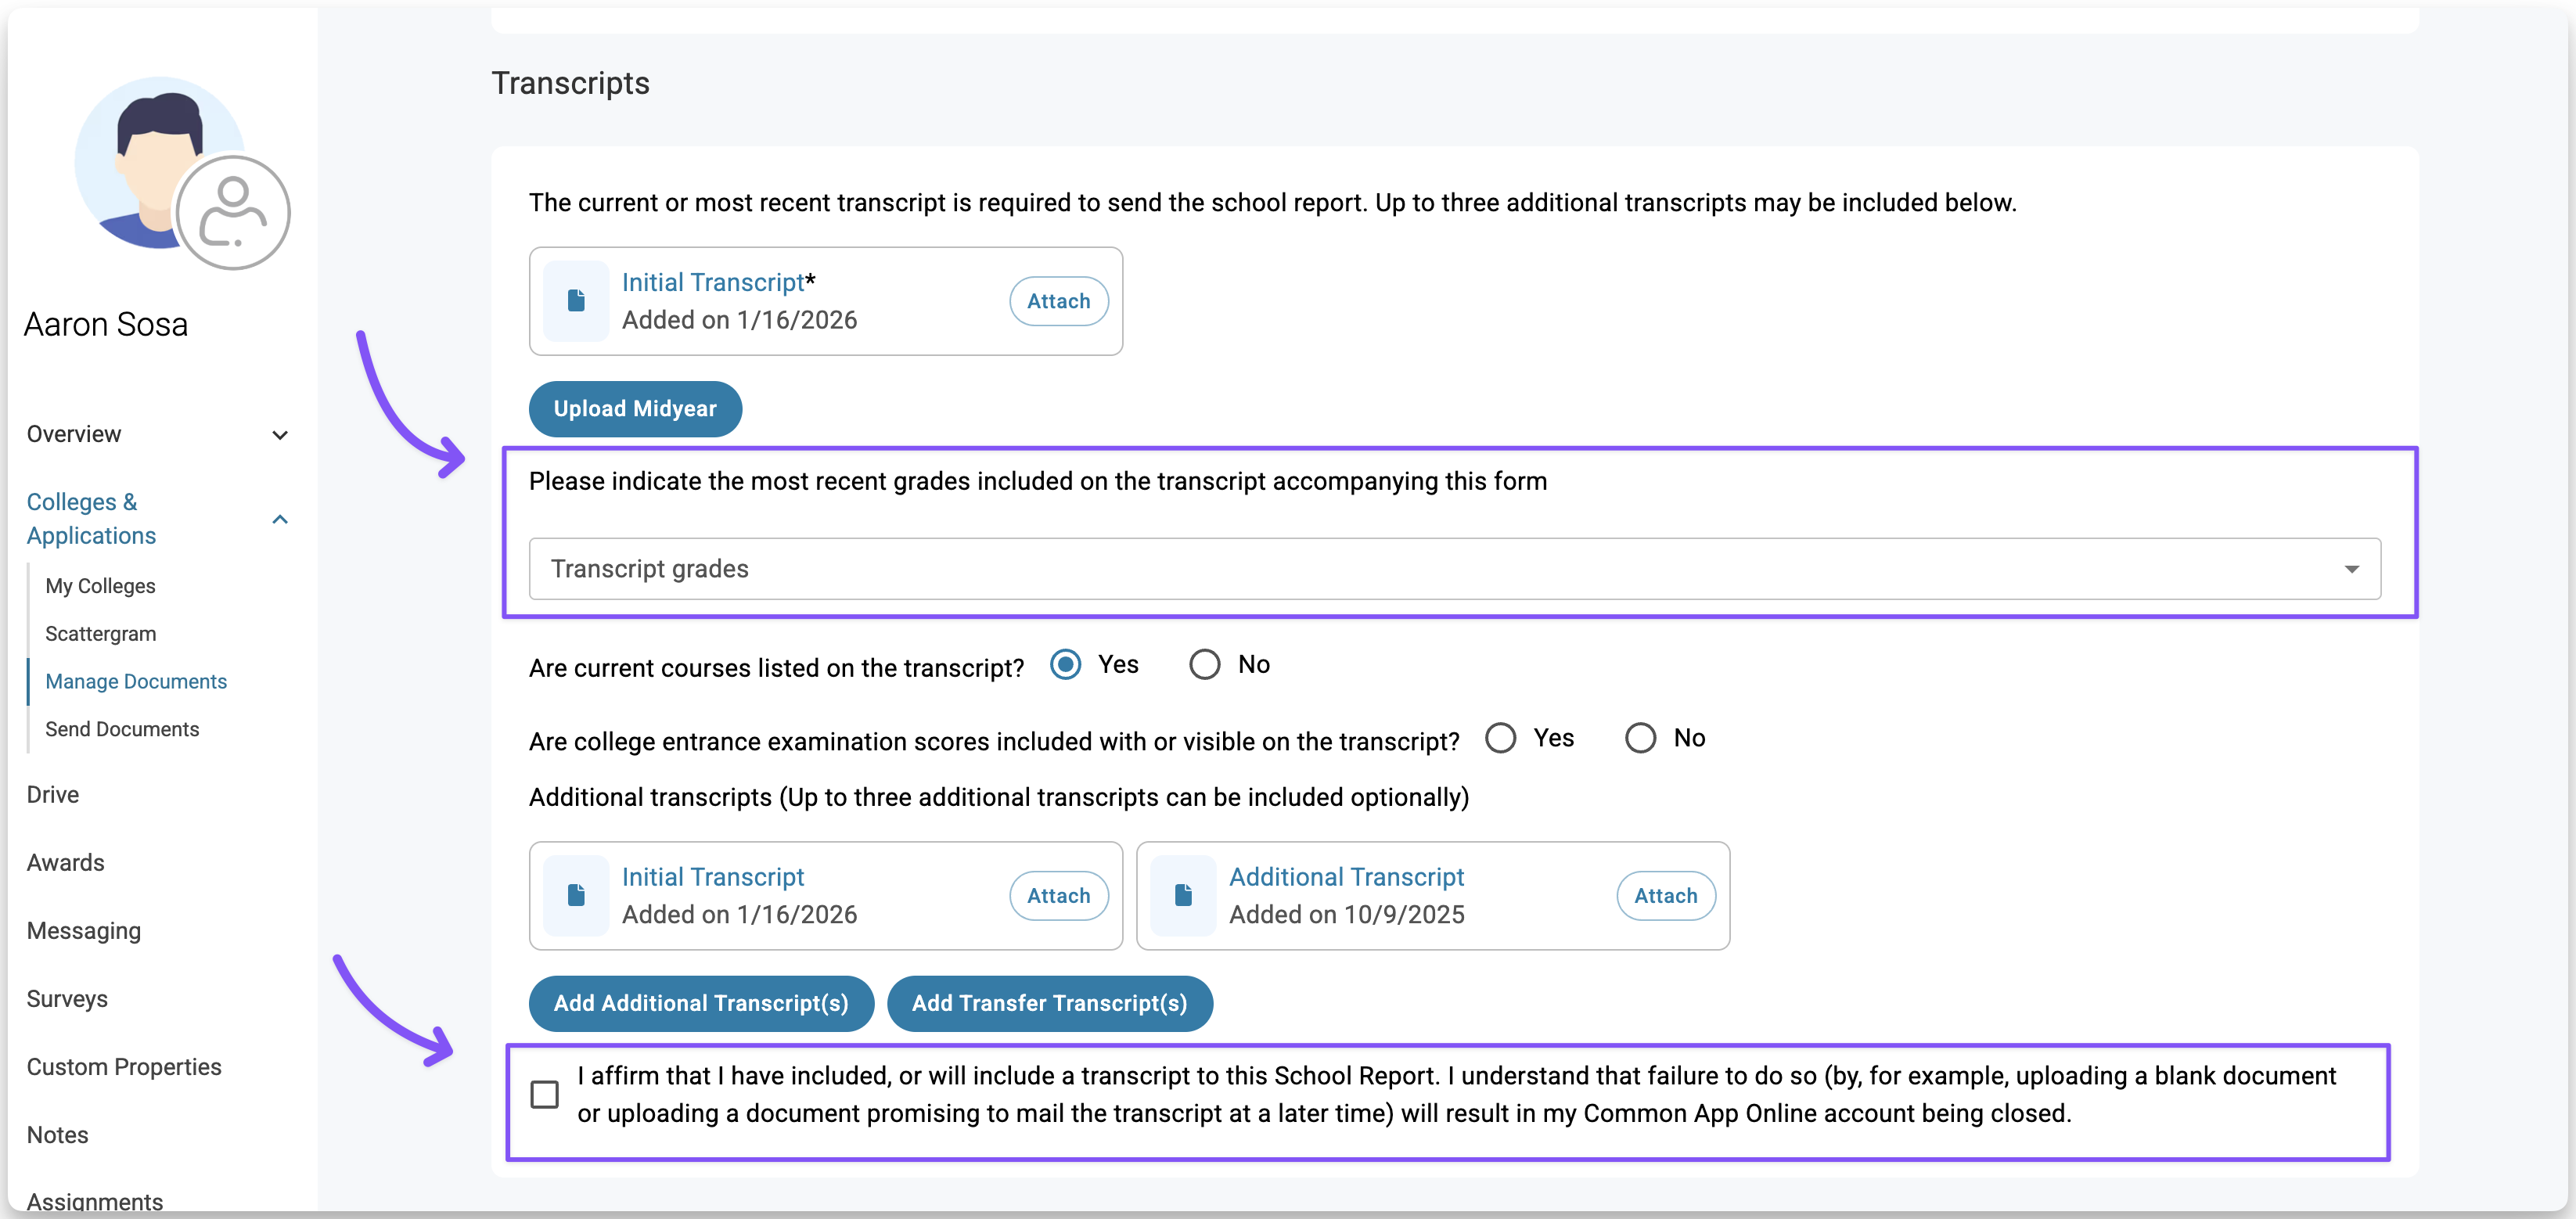
Task: Click the student profile badge icon
Action: (x=233, y=212)
